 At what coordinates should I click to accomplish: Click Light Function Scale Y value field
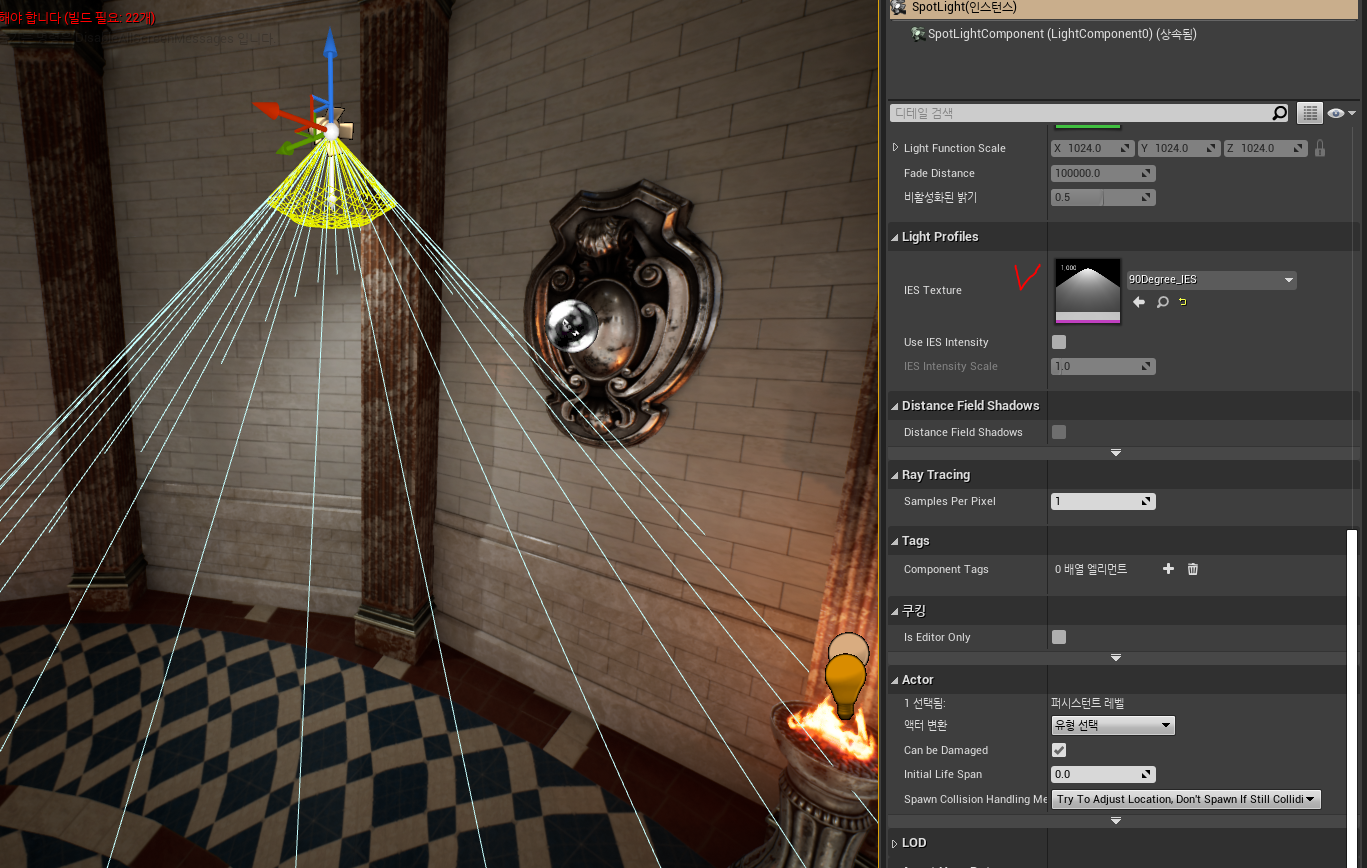pyautogui.click(x=1180, y=148)
